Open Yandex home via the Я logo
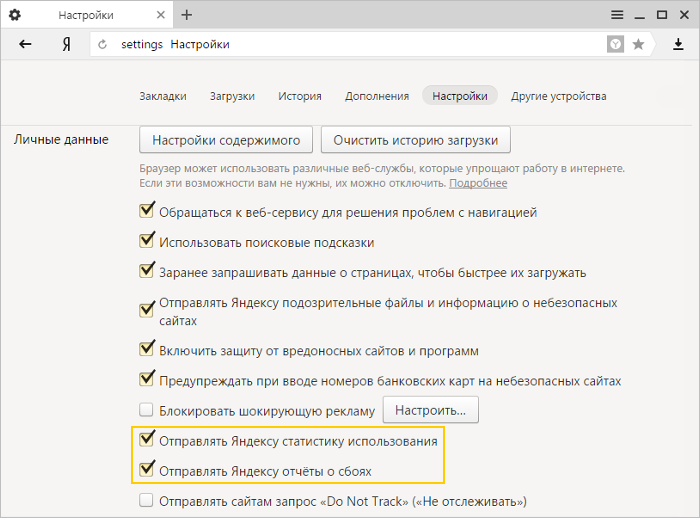The width and height of the screenshot is (700, 518). click(66, 45)
